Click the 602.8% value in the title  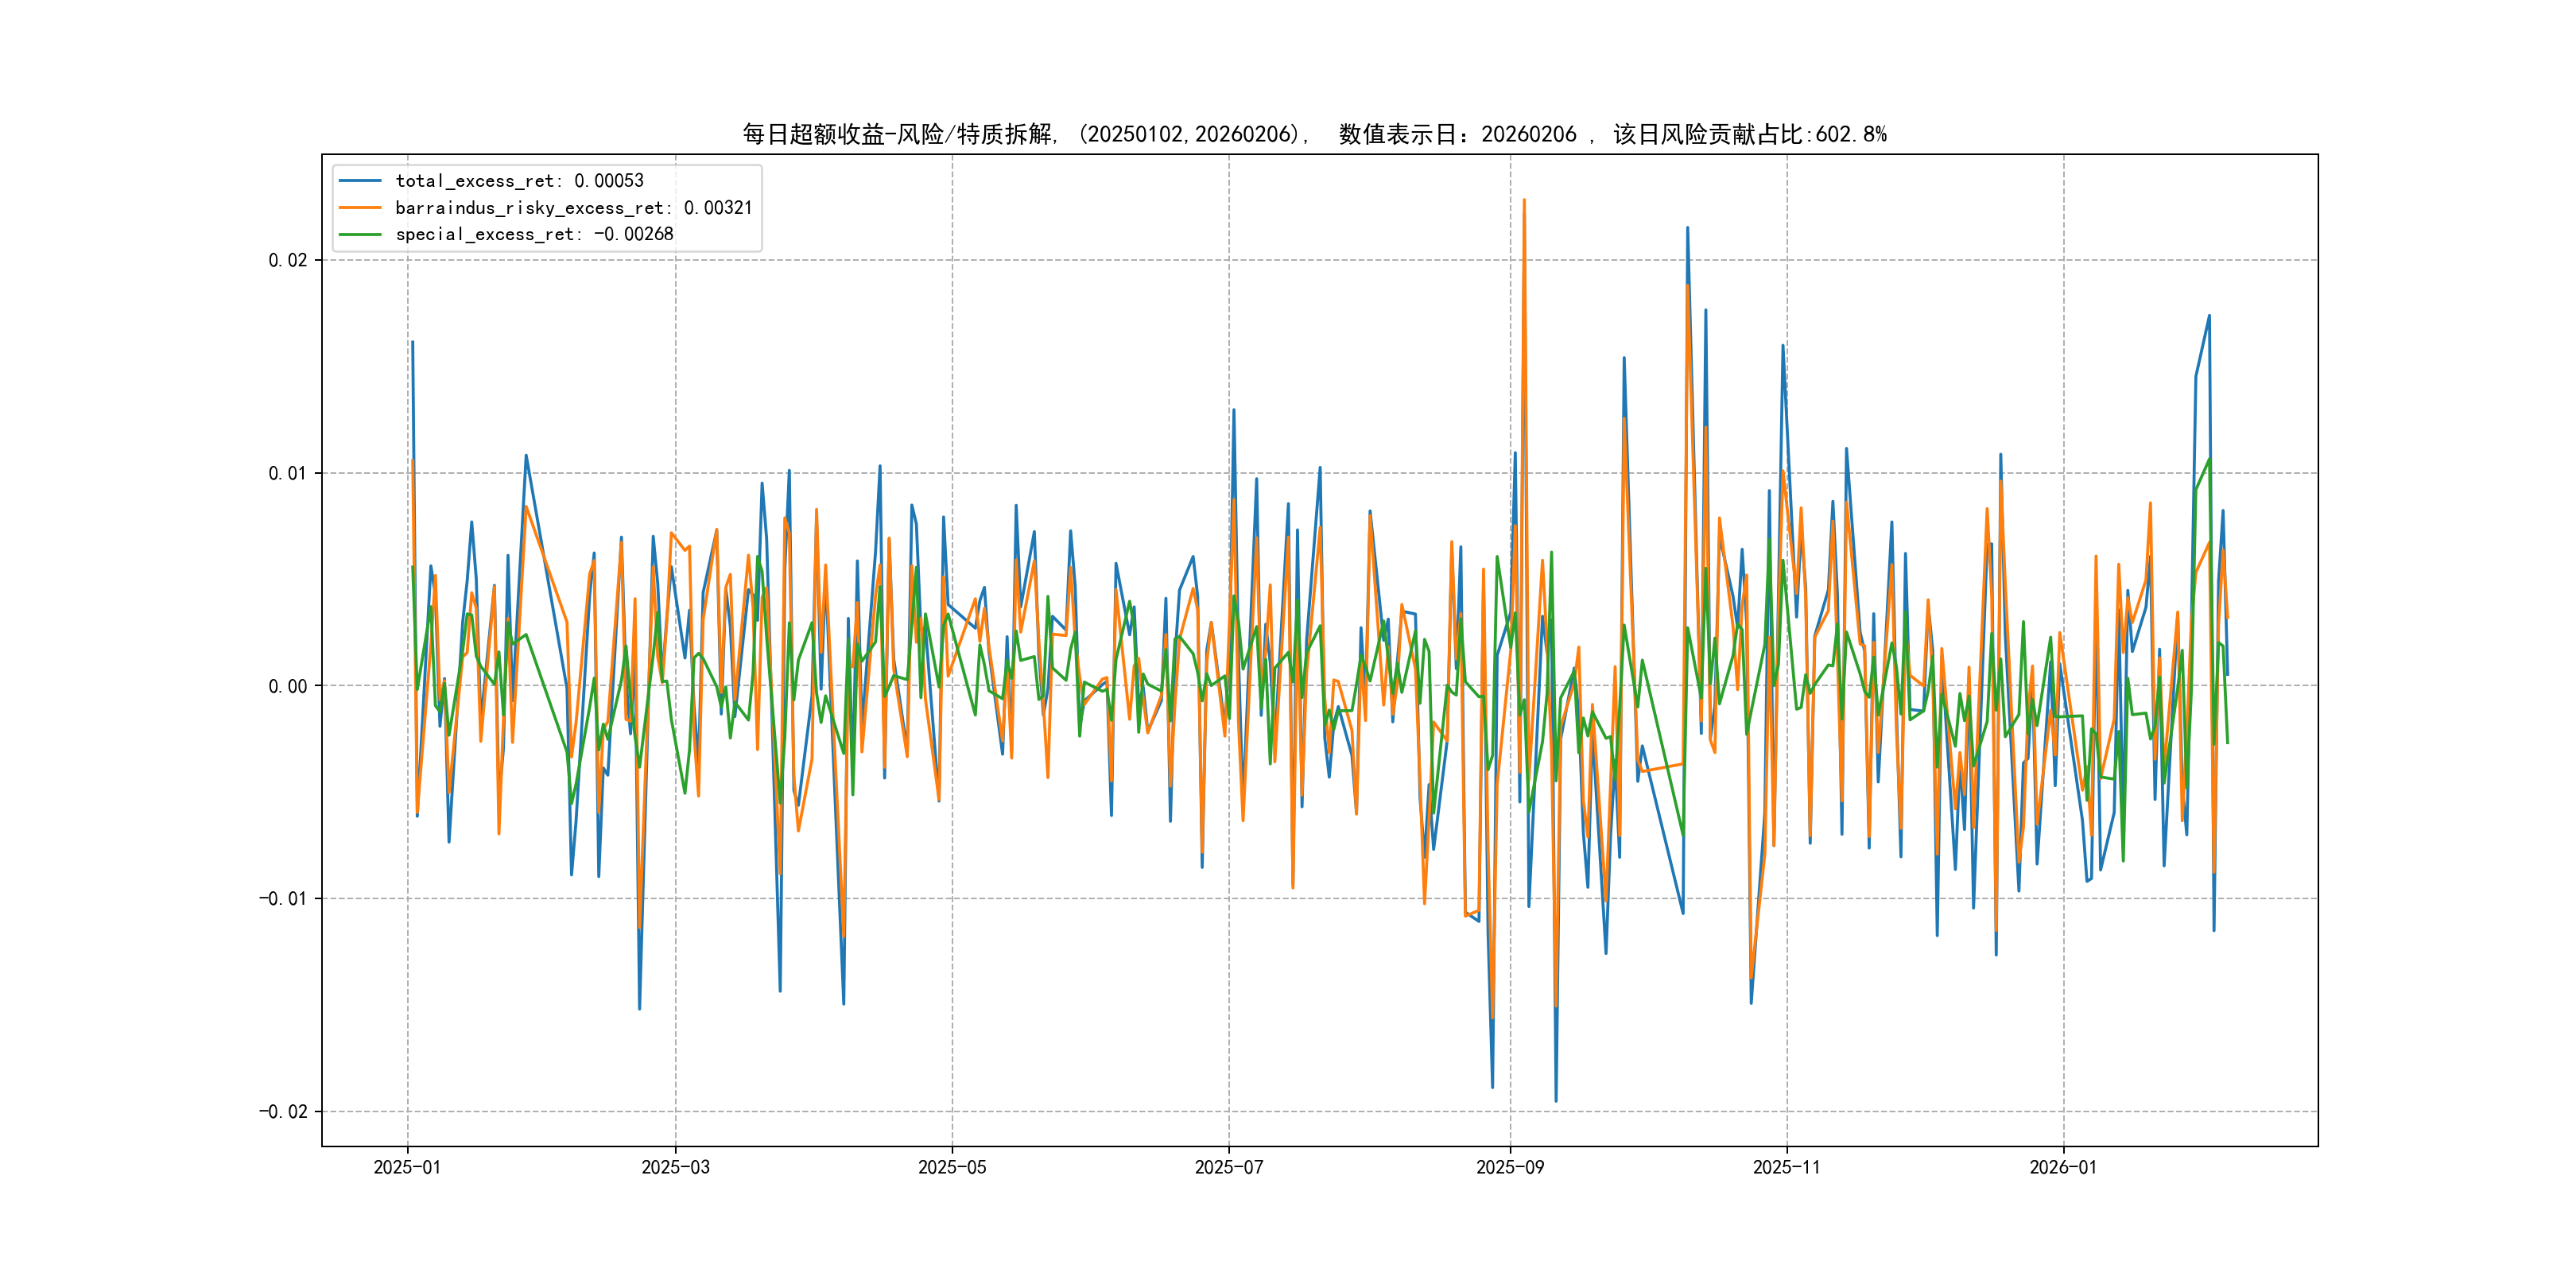(1851, 134)
